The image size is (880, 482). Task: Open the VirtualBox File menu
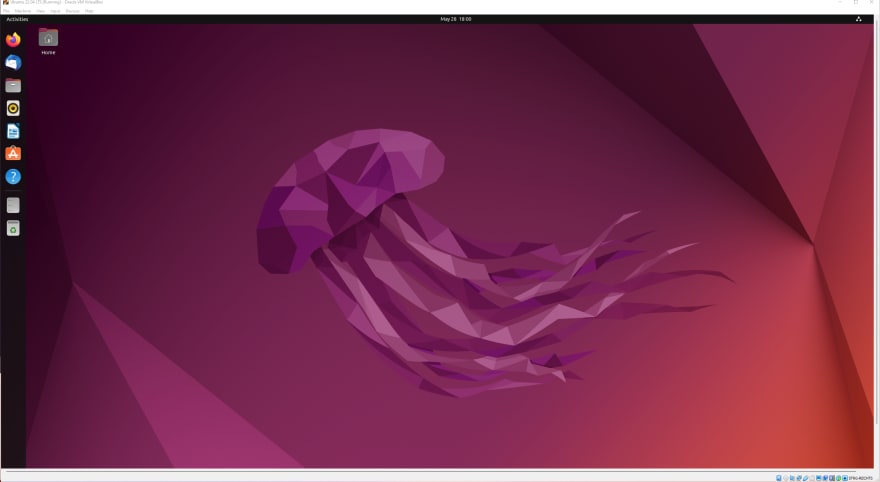pos(6,11)
